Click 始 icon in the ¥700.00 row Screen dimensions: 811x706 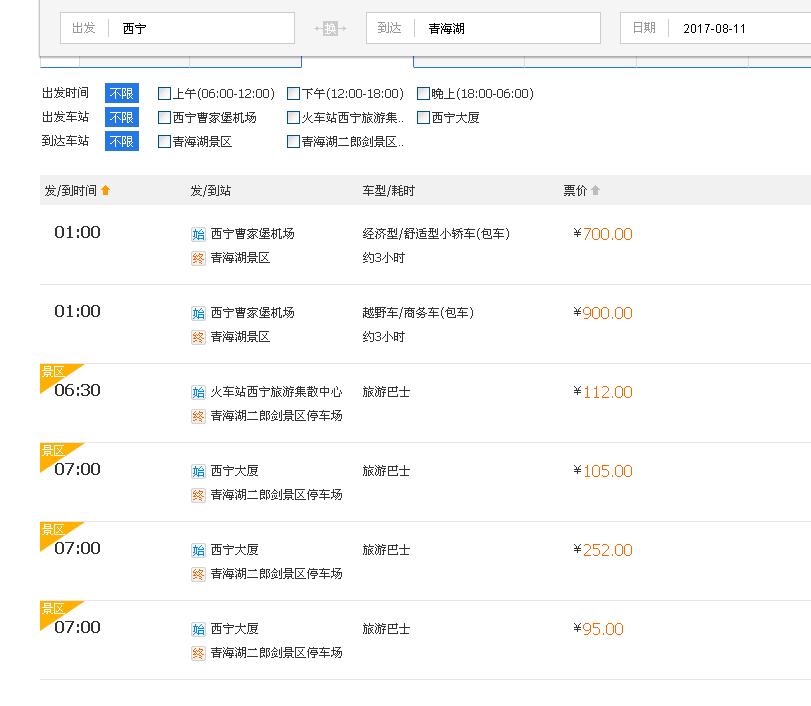pos(198,234)
